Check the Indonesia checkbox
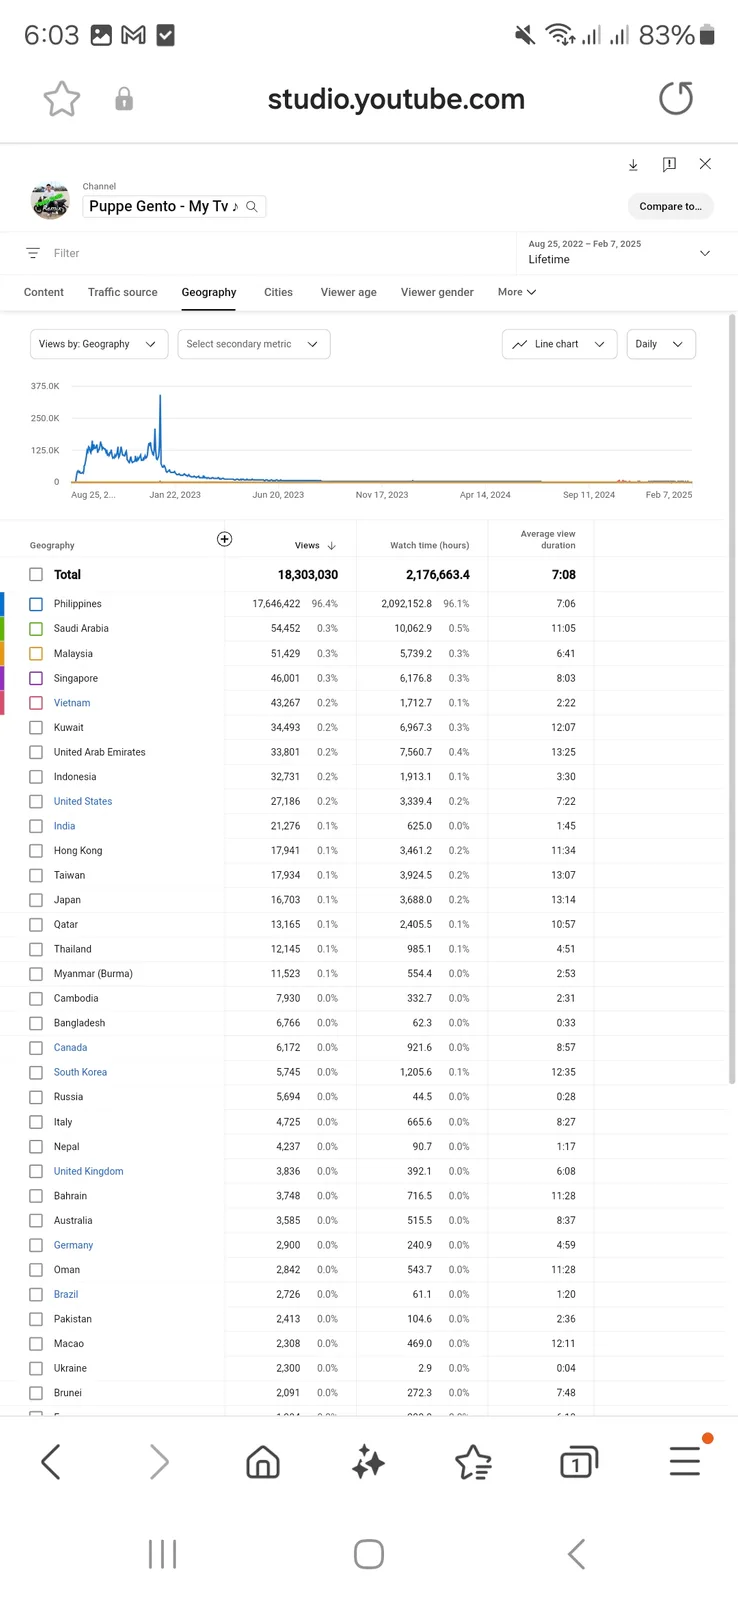The image size is (738, 1600). [36, 777]
